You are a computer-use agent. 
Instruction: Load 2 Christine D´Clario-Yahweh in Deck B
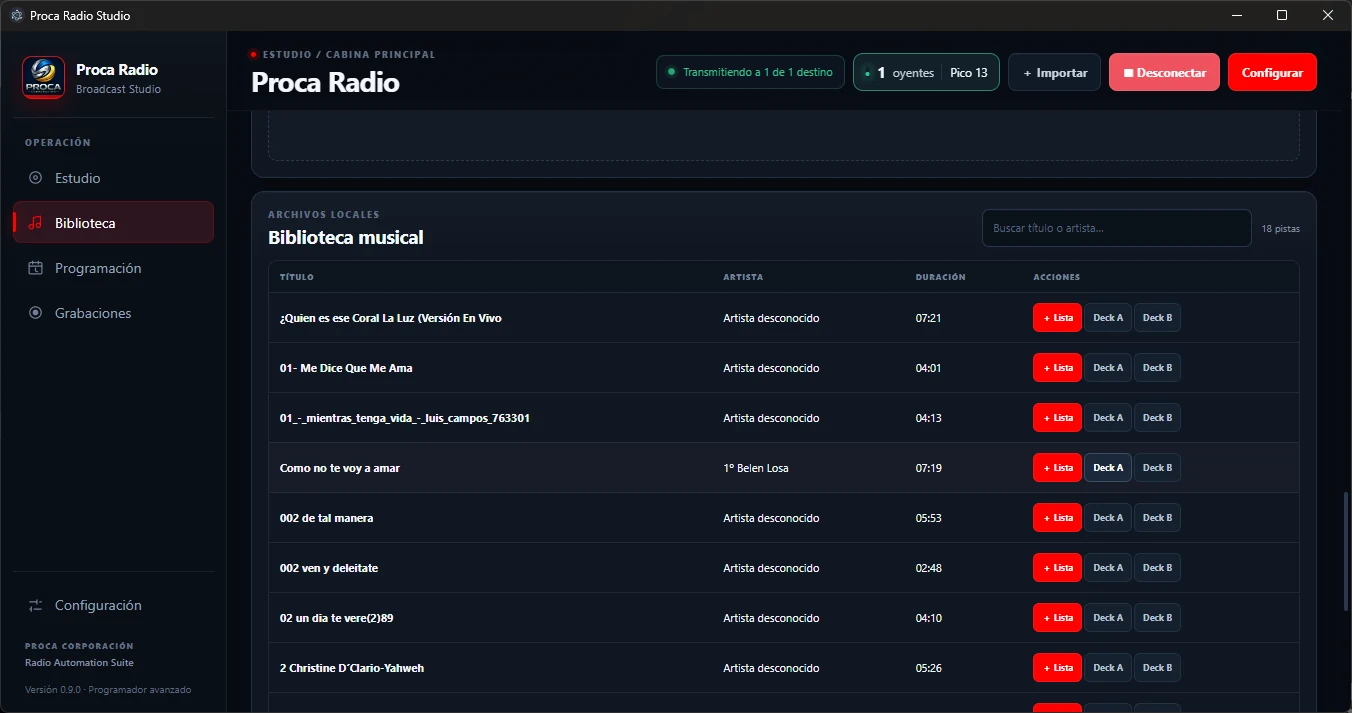pyautogui.click(x=1157, y=668)
